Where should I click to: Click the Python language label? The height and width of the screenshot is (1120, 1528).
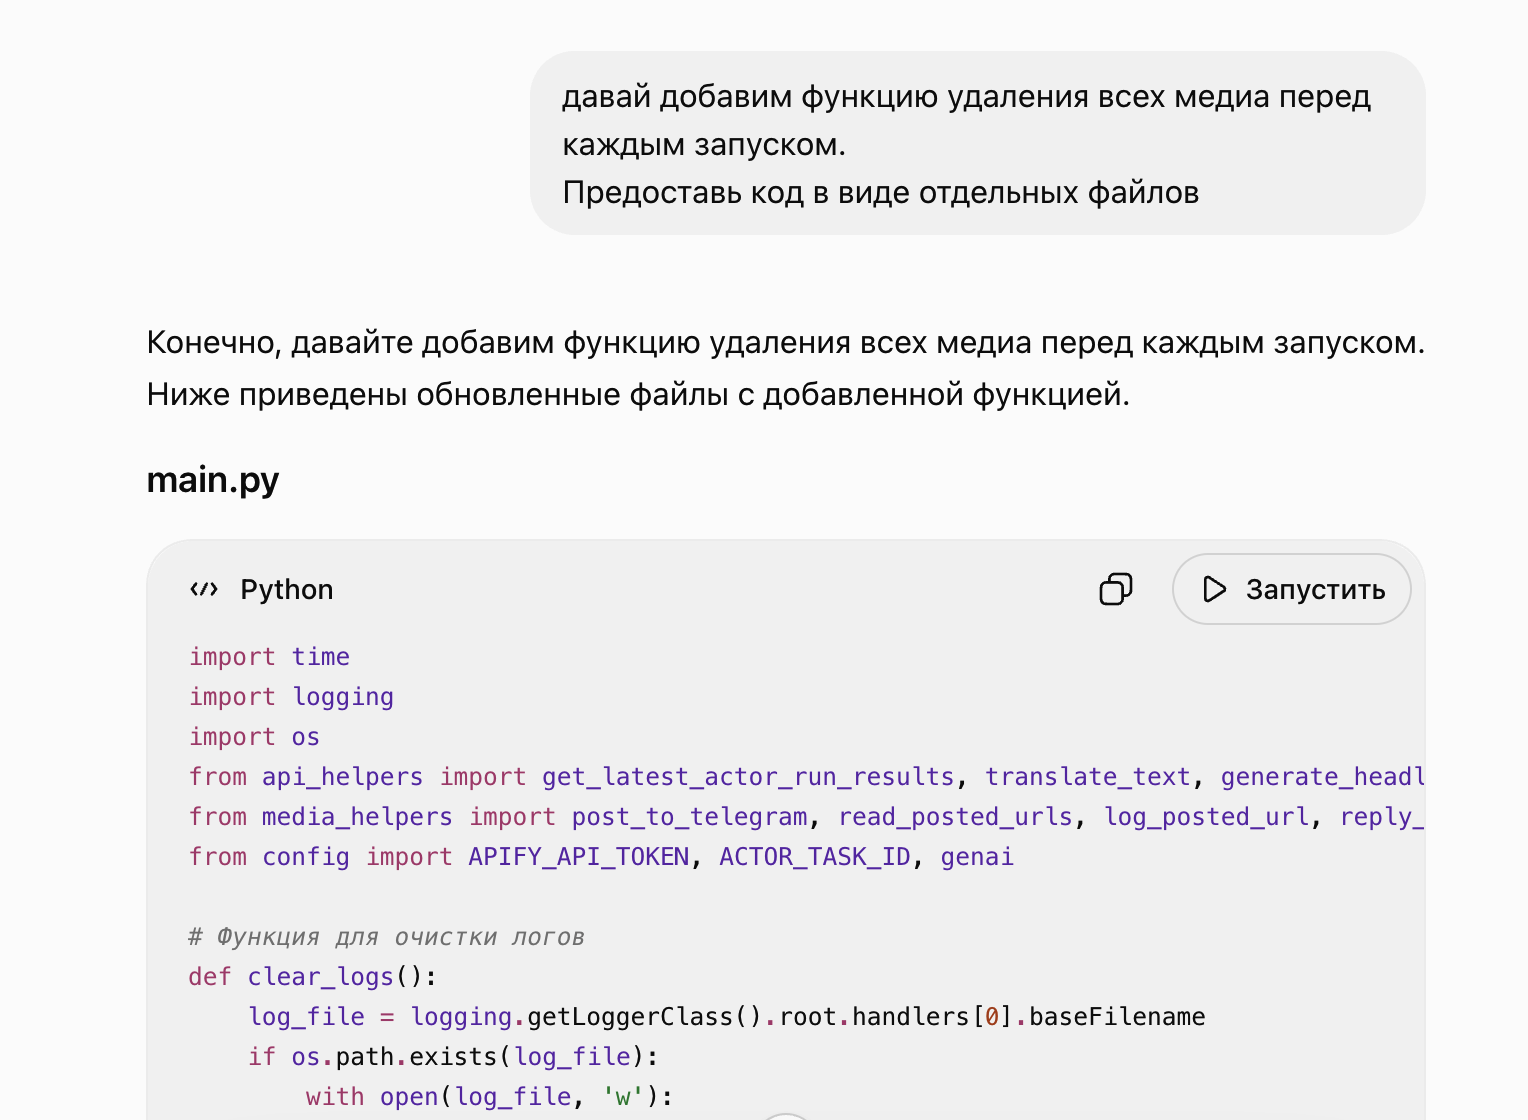tap(287, 590)
